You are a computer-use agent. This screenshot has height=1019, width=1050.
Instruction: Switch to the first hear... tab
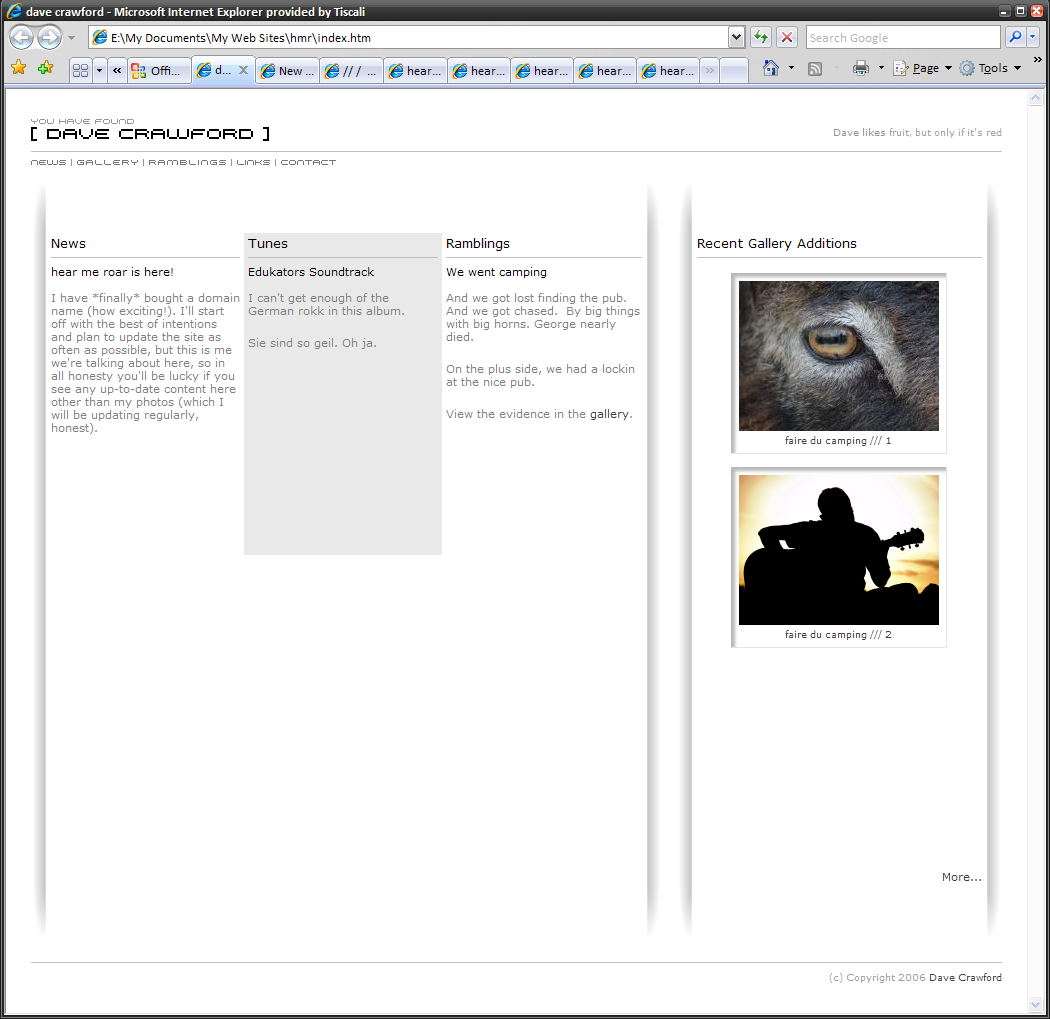pyautogui.click(x=416, y=70)
